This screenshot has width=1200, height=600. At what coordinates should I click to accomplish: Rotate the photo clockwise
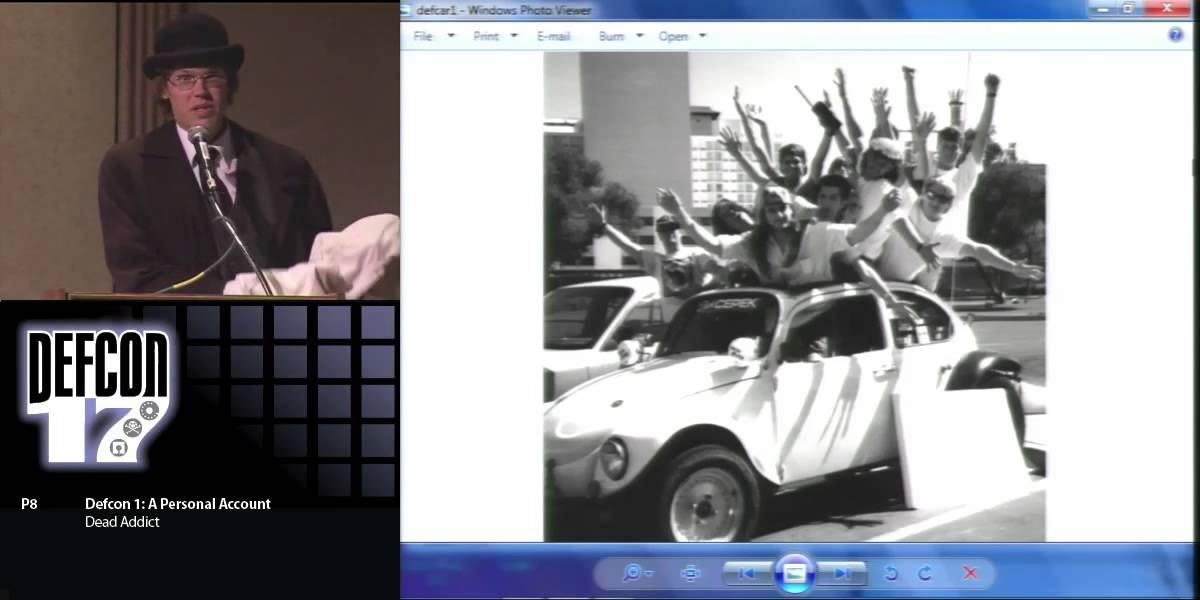925,573
